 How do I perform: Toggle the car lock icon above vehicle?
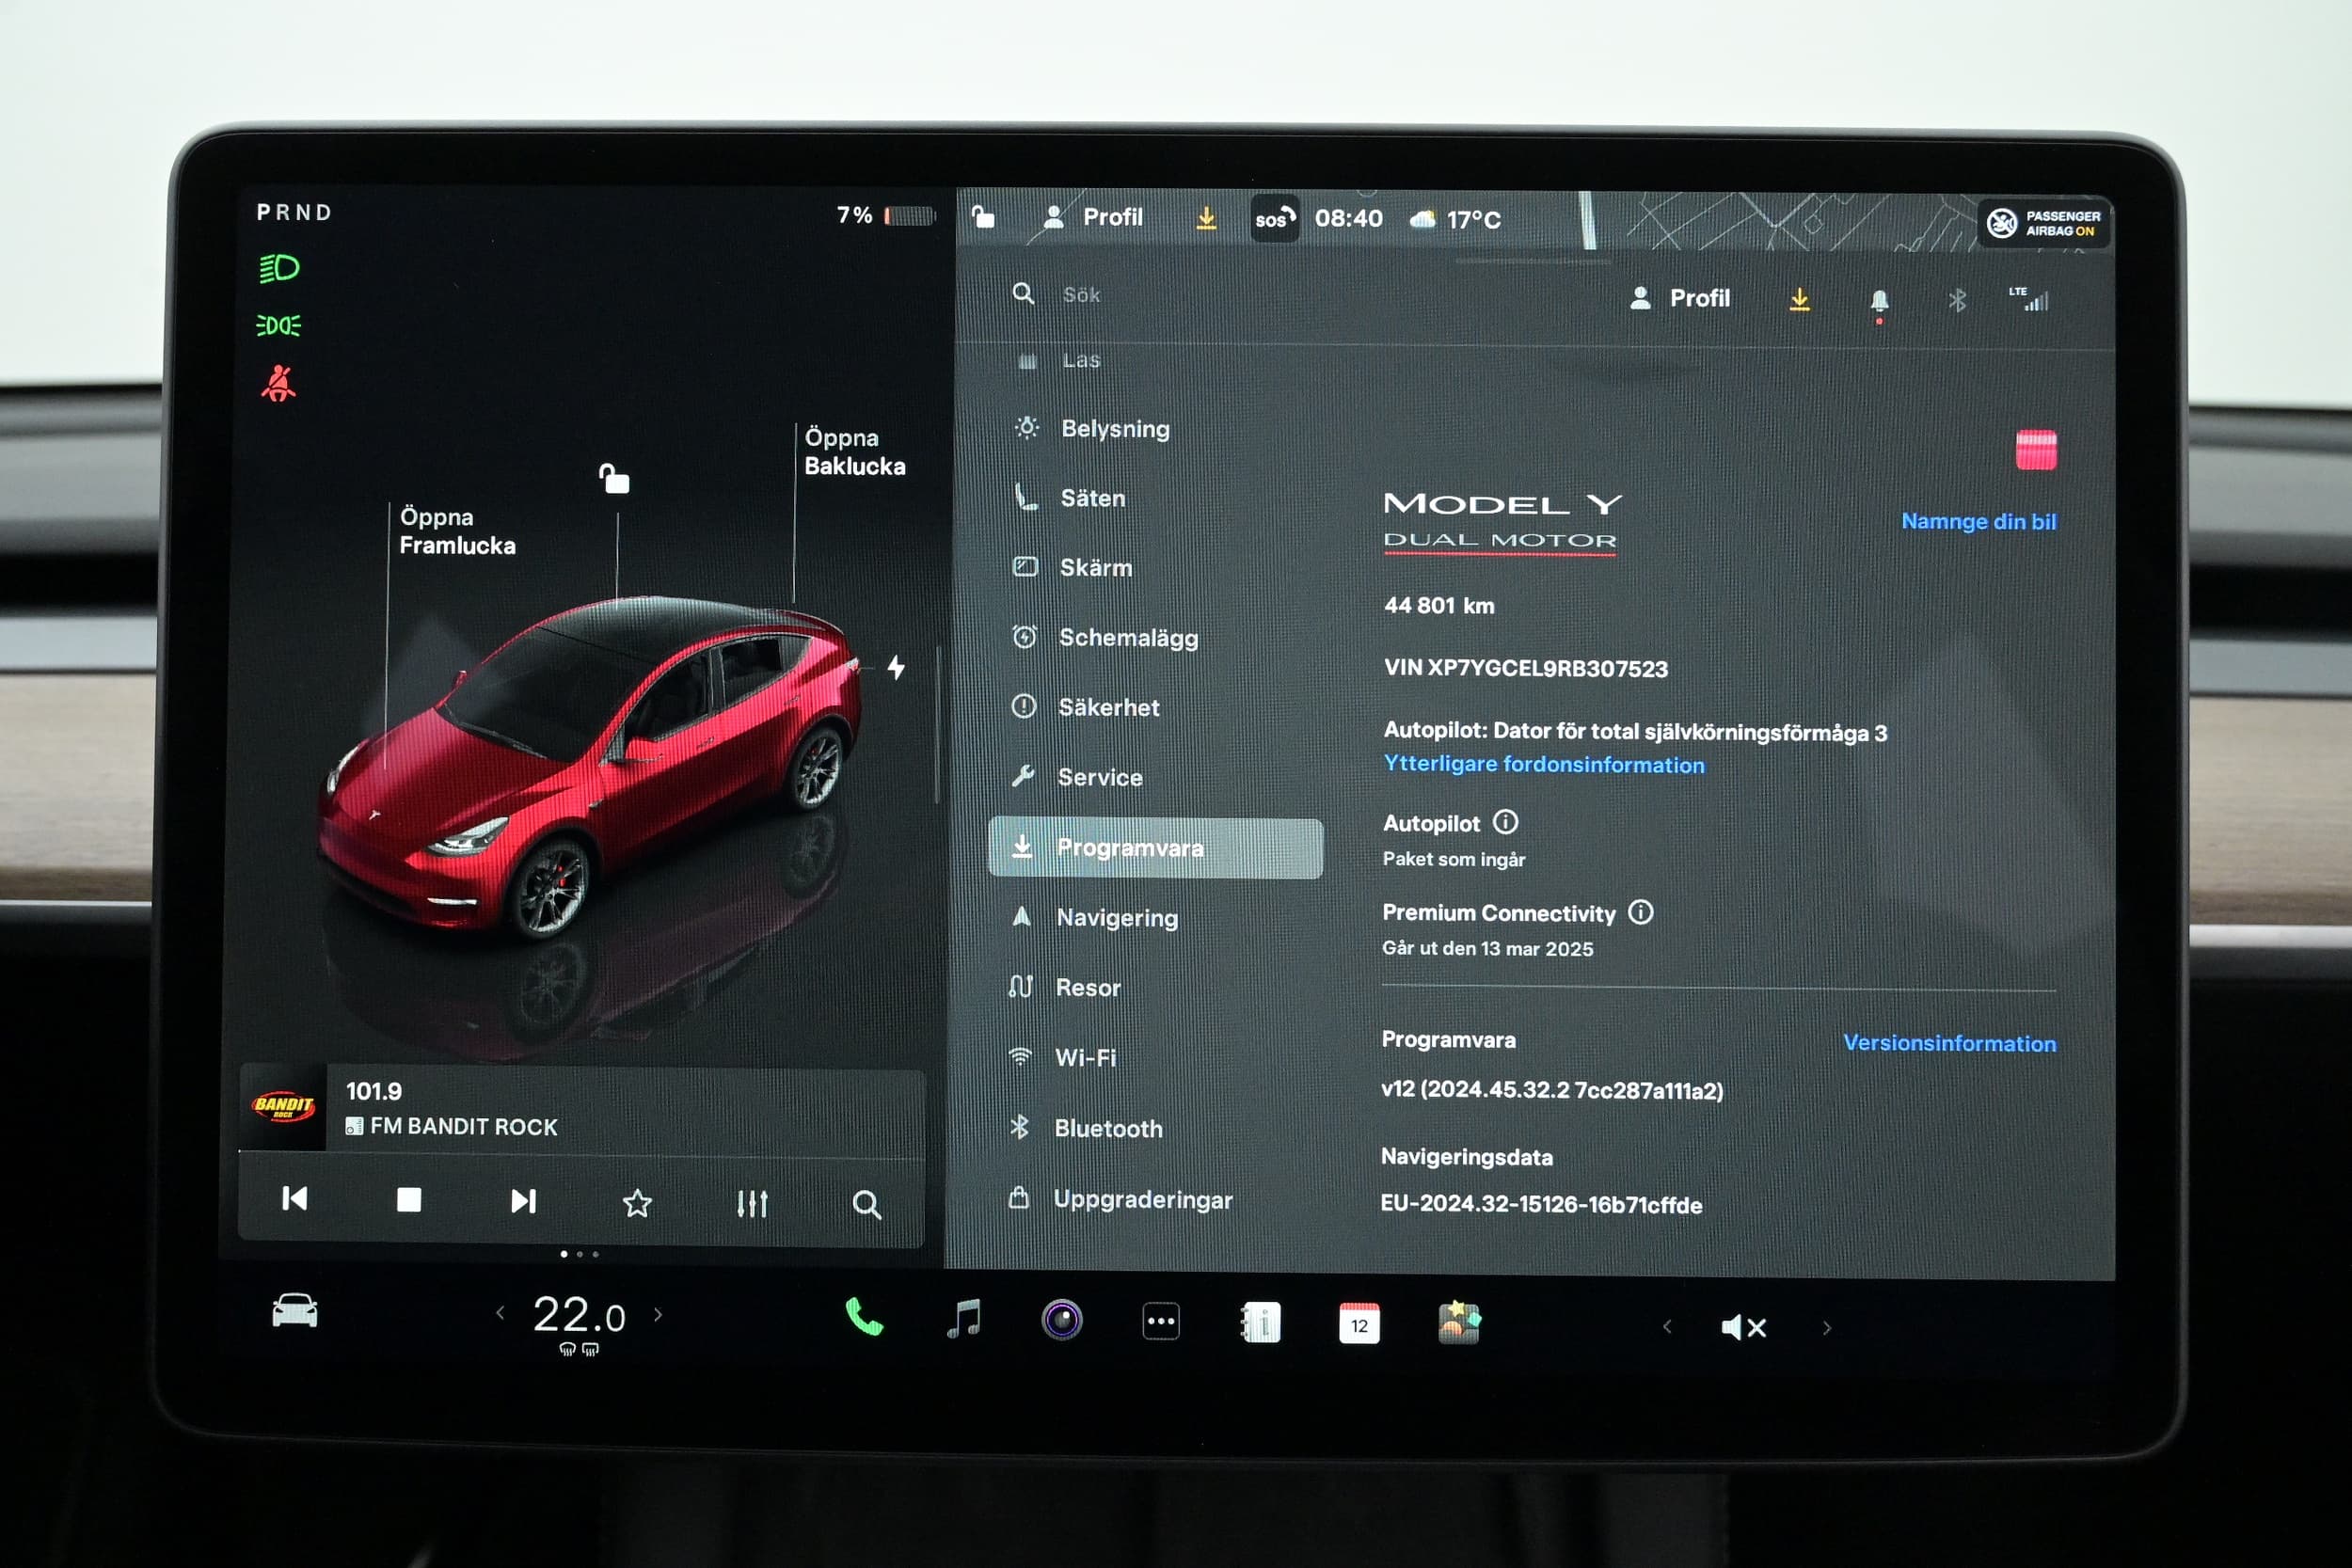(614, 479)
